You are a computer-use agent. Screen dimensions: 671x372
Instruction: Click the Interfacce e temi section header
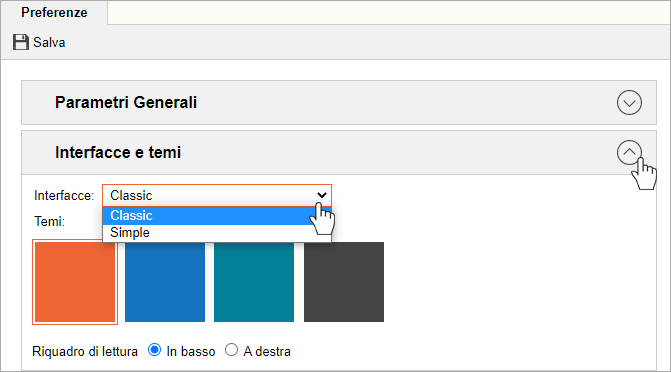339,152
